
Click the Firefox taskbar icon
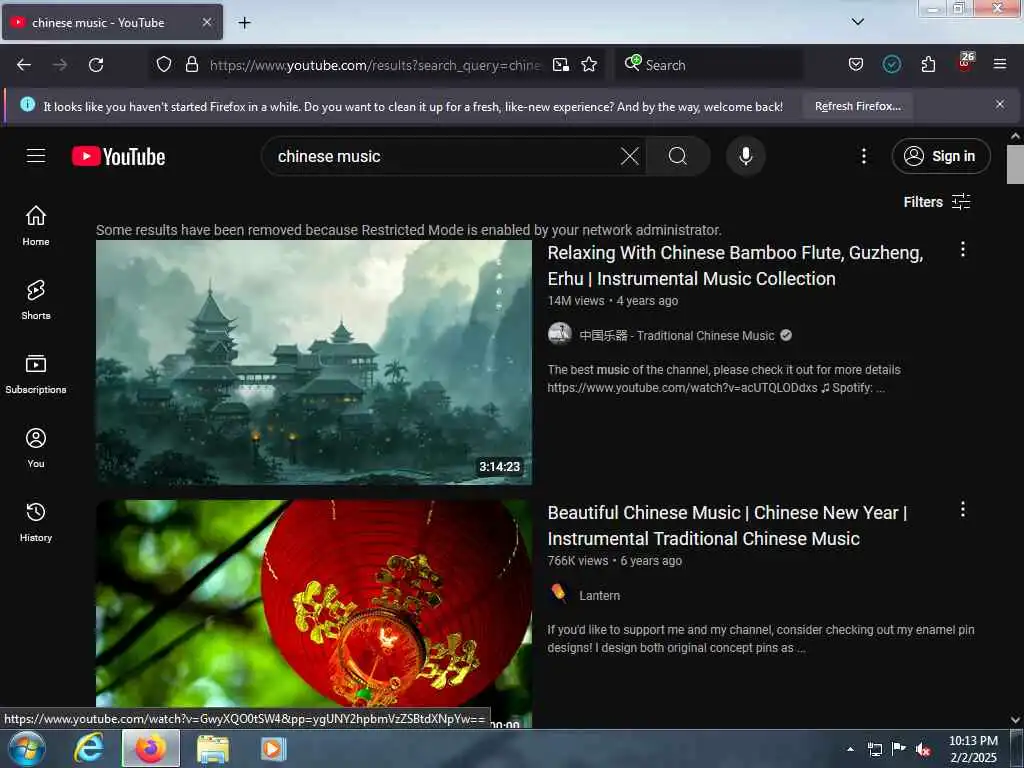[150, 748]
